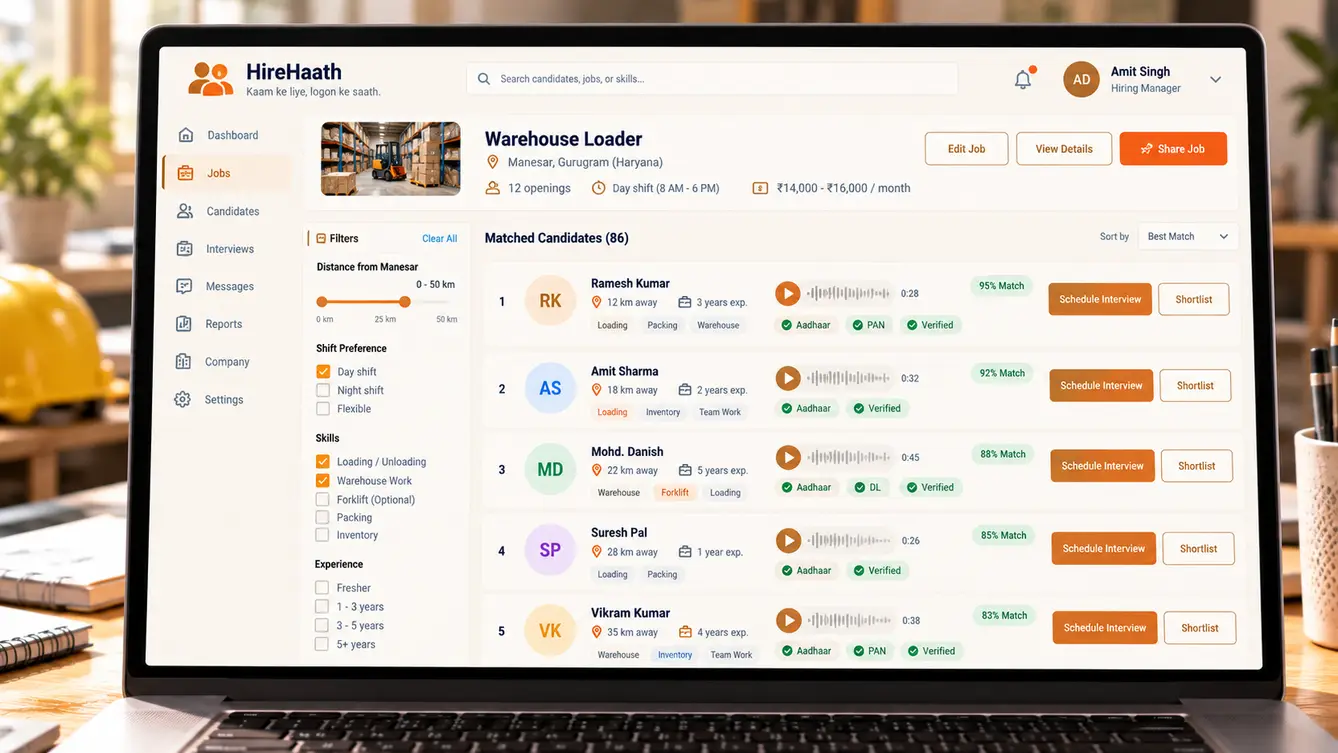
Task: Click the Settings gear icon
Action: pyautogui.click(x=182, y=399)
